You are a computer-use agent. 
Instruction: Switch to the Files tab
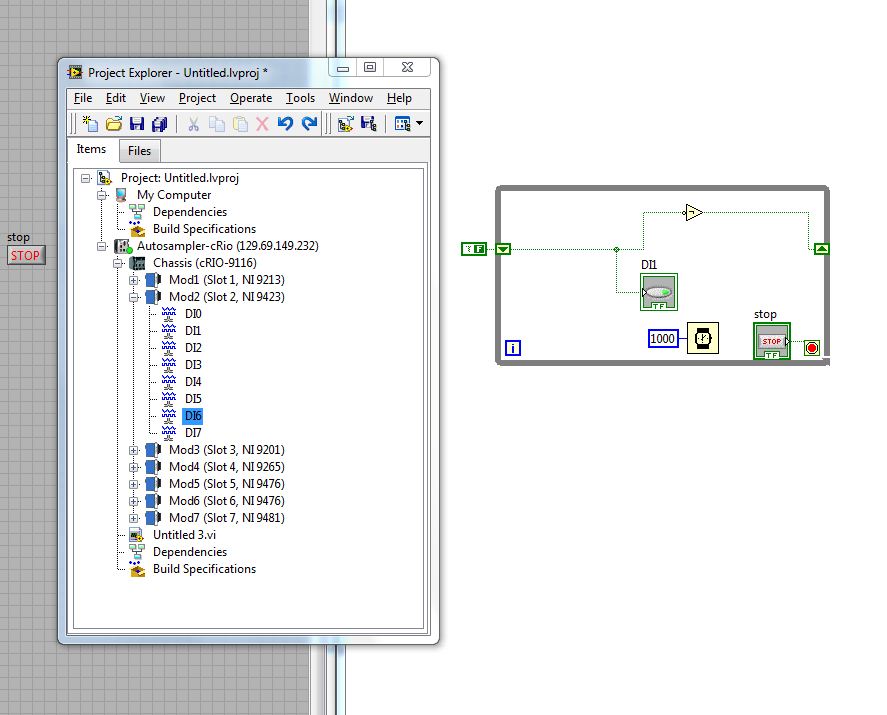point(140,151)
